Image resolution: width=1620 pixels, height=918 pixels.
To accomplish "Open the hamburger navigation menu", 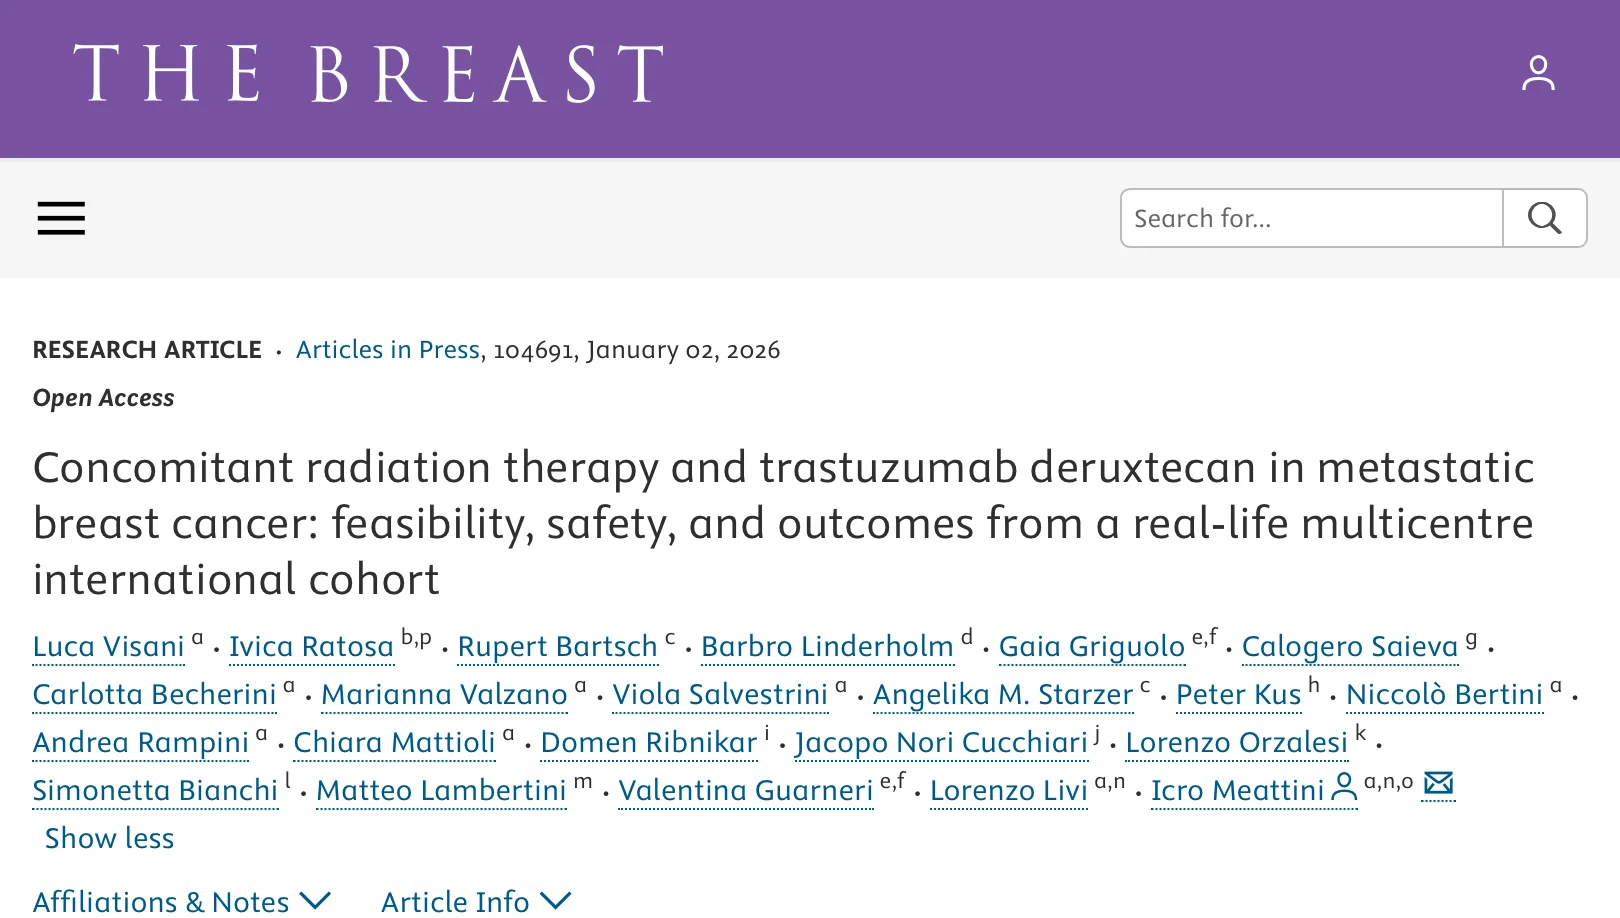I will (x=61, y=218).
